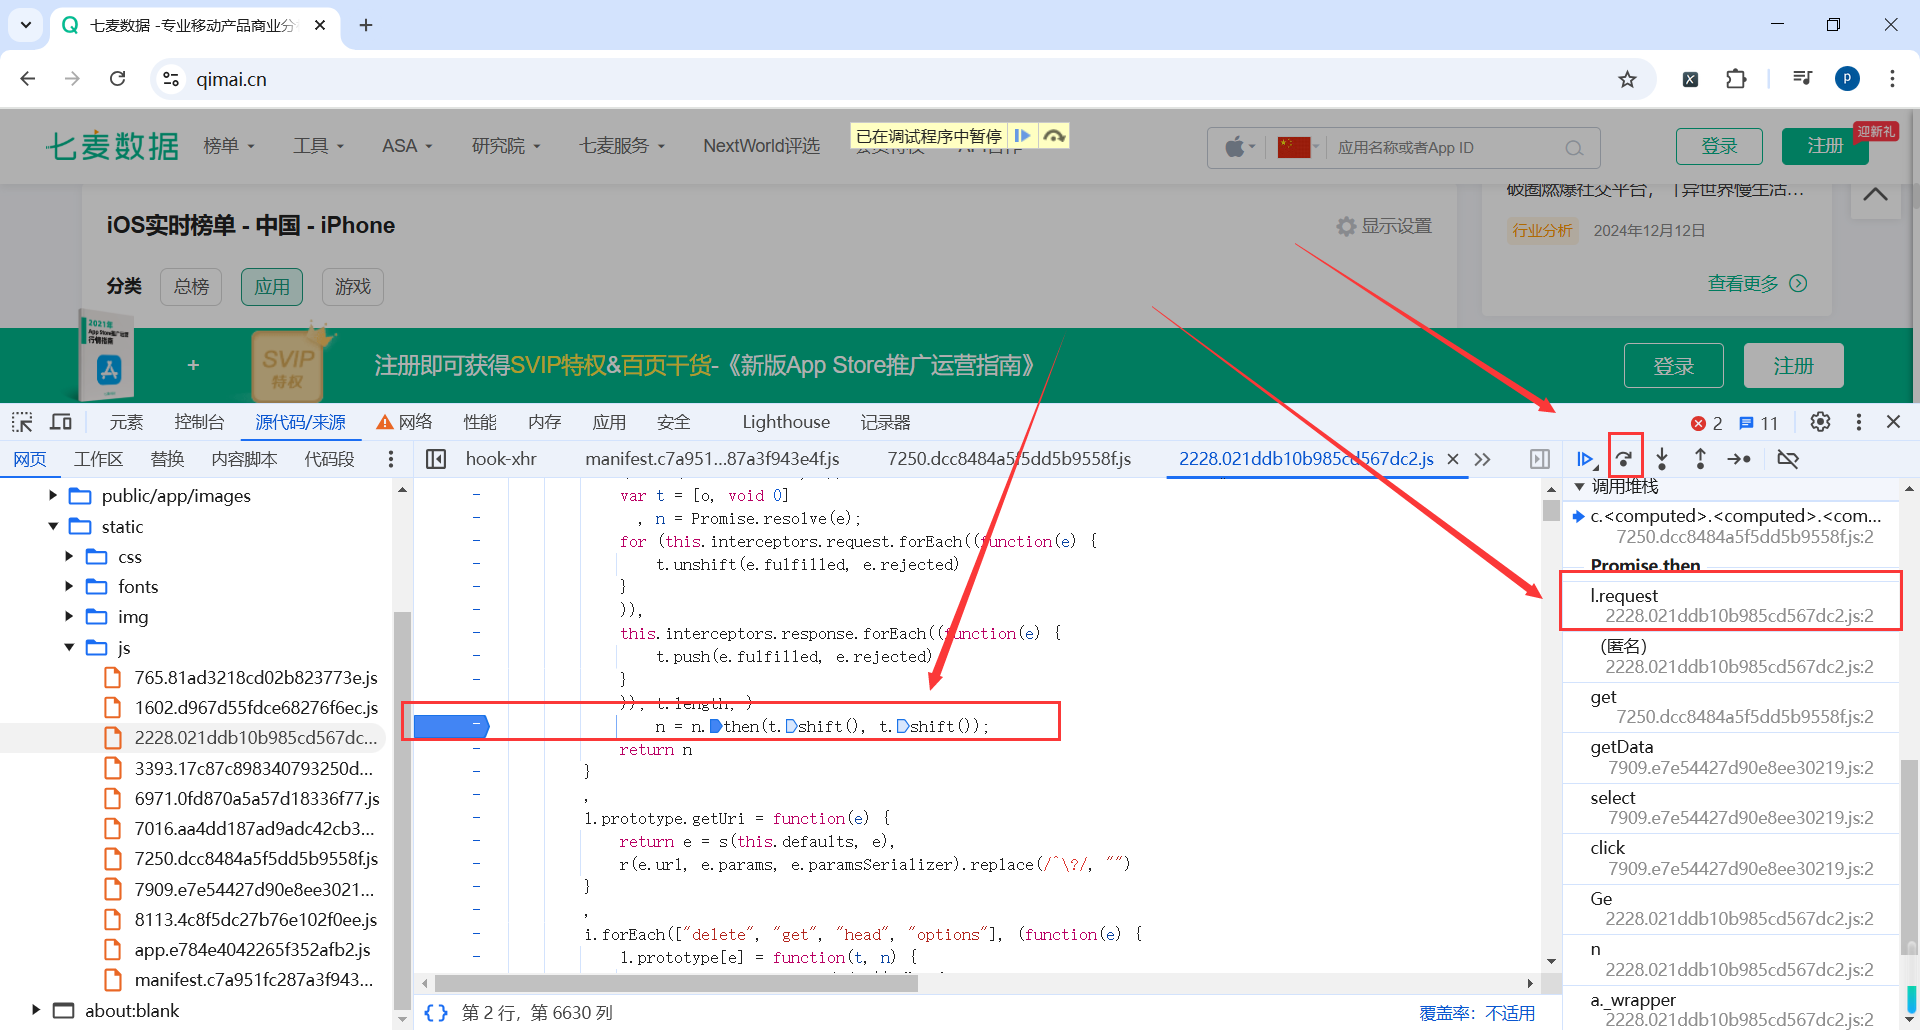This screenshot has height=1030, width=1920.
Task: Open the Lighthouse tab
Action: click(x=786, y=423)
